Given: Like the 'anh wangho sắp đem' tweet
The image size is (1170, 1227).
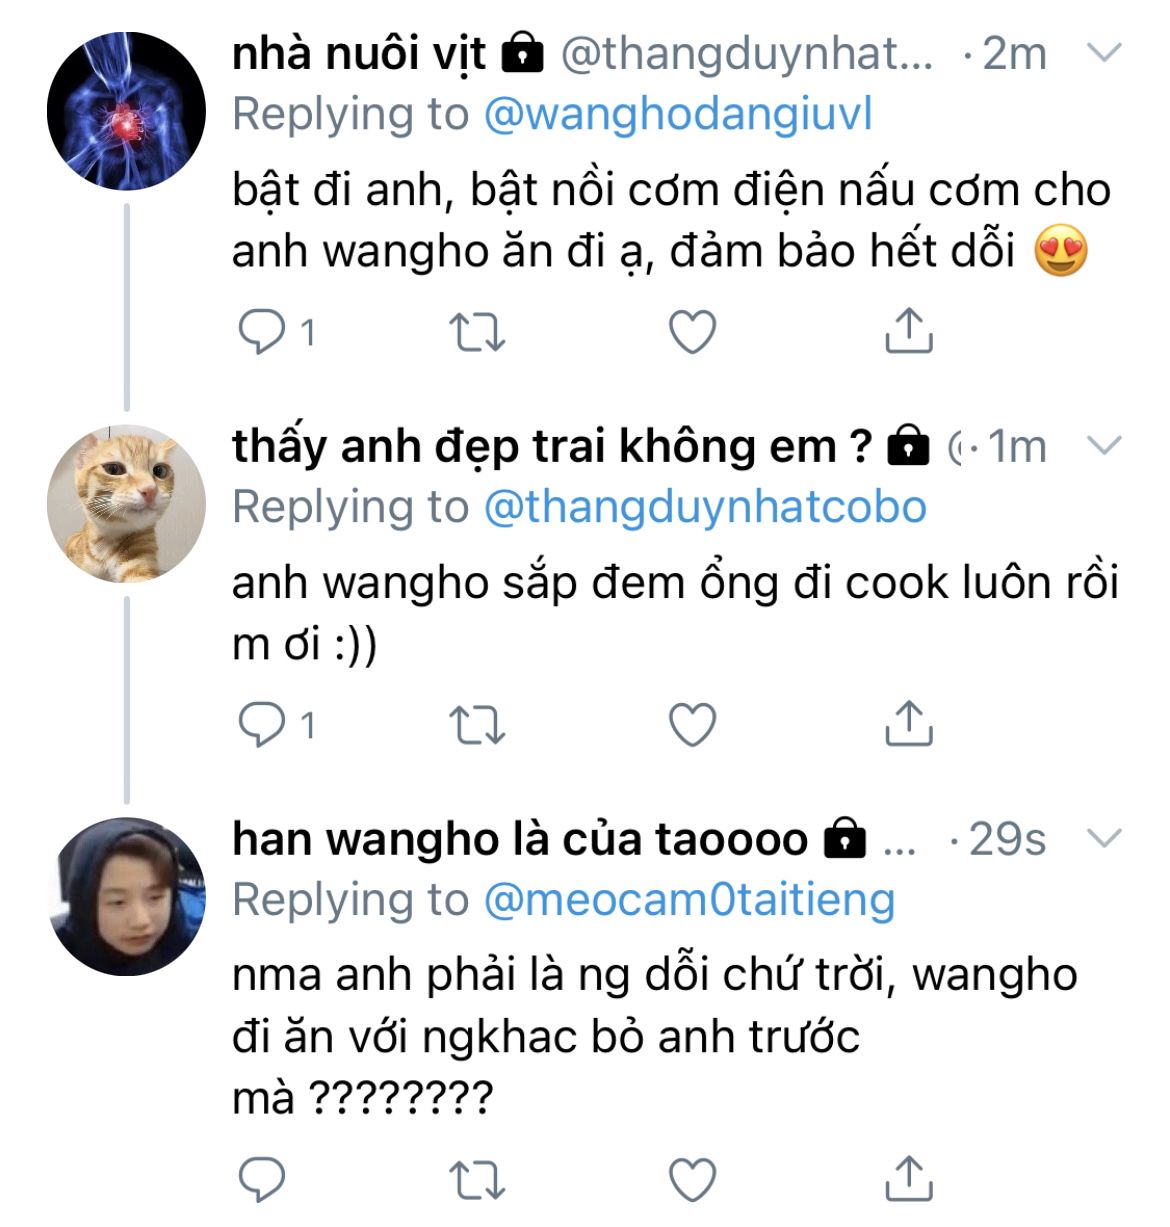Looking at the screenshot, I should point(692,725).
